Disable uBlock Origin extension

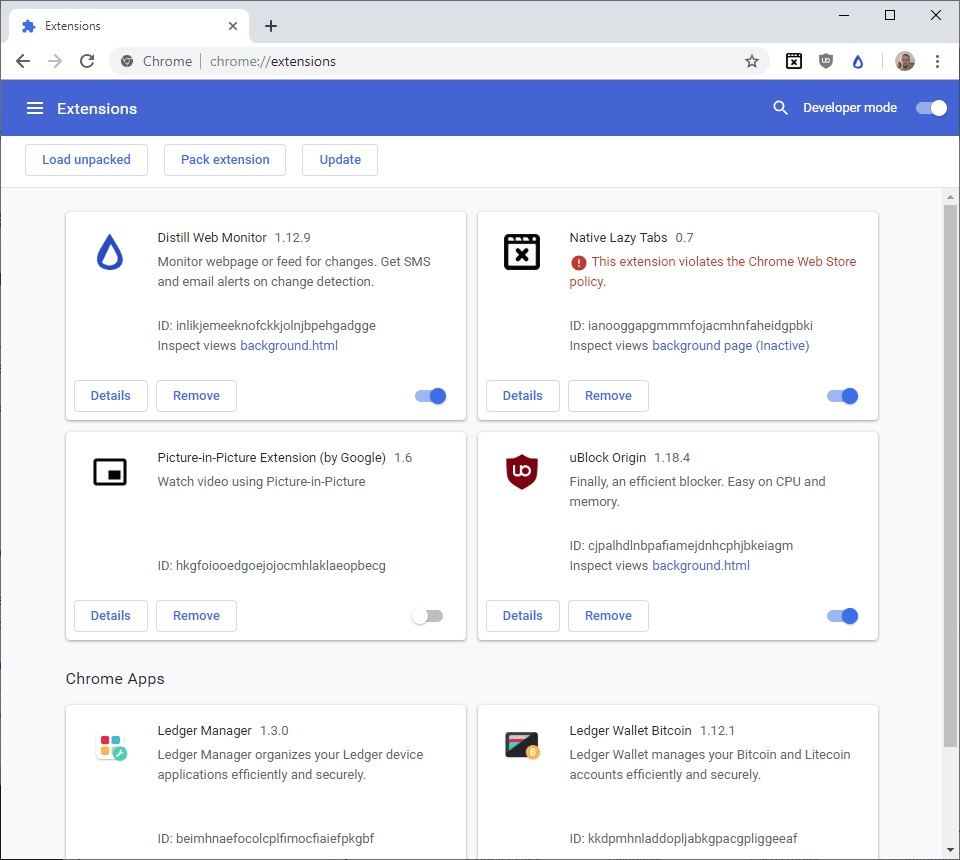pyautogui.click(x=842, y=616)
